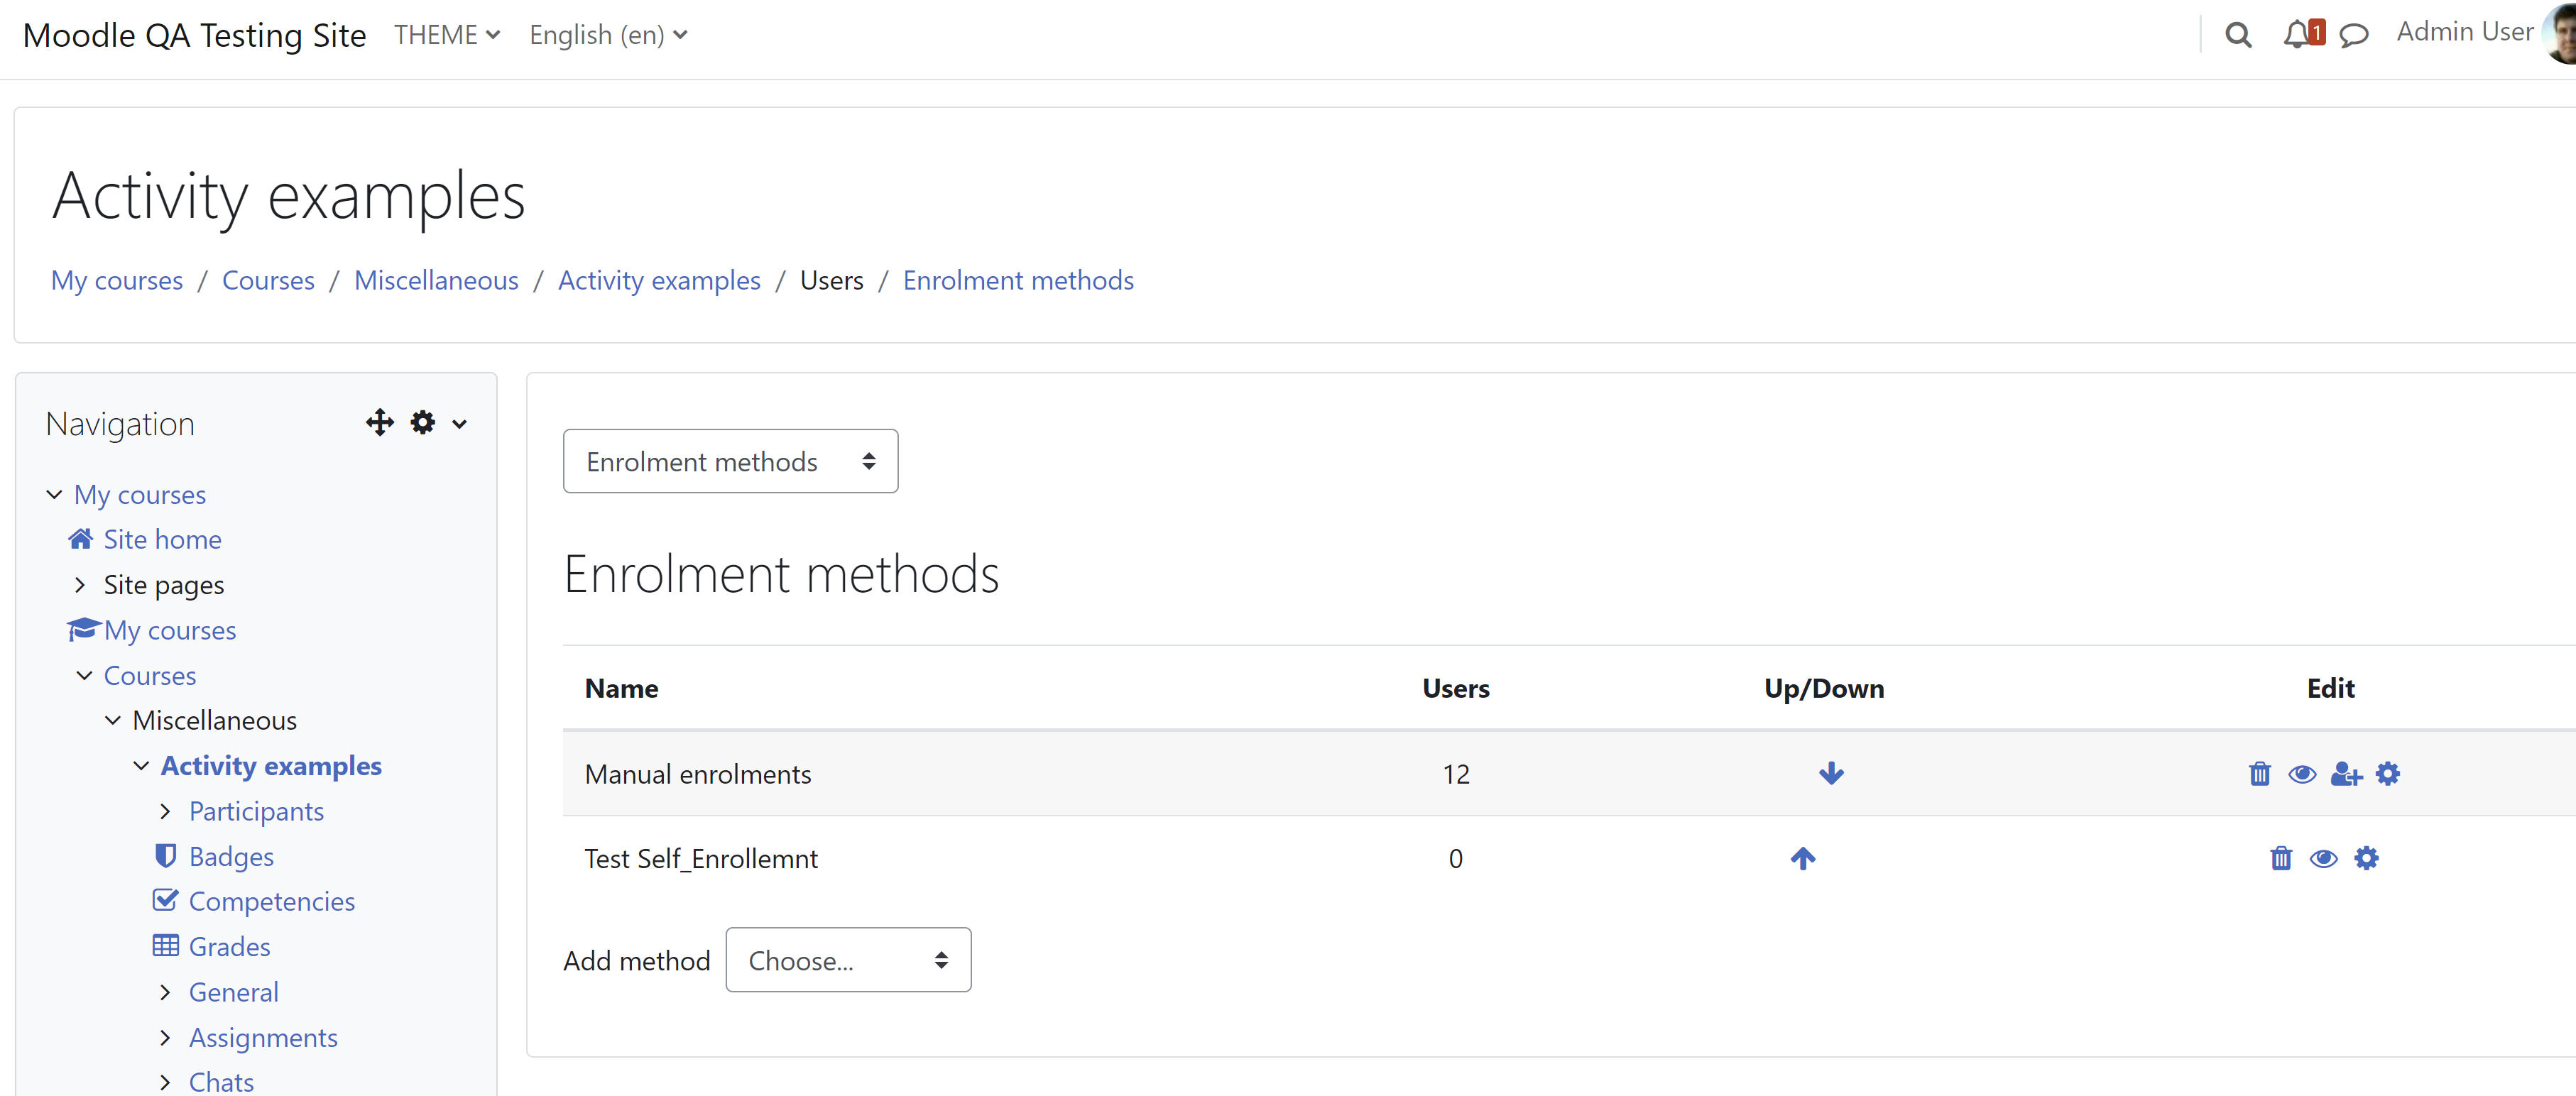Open Assignments in Navigation tree
This screenshot has height=1096, width=2576.
263,1037
